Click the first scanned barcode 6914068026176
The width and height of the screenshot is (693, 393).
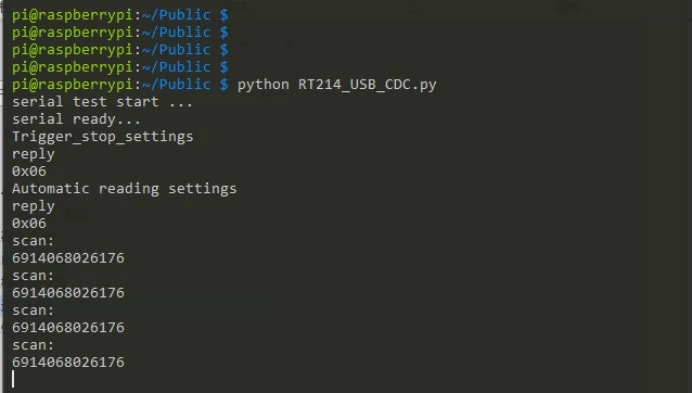click(x=68, y=258)
